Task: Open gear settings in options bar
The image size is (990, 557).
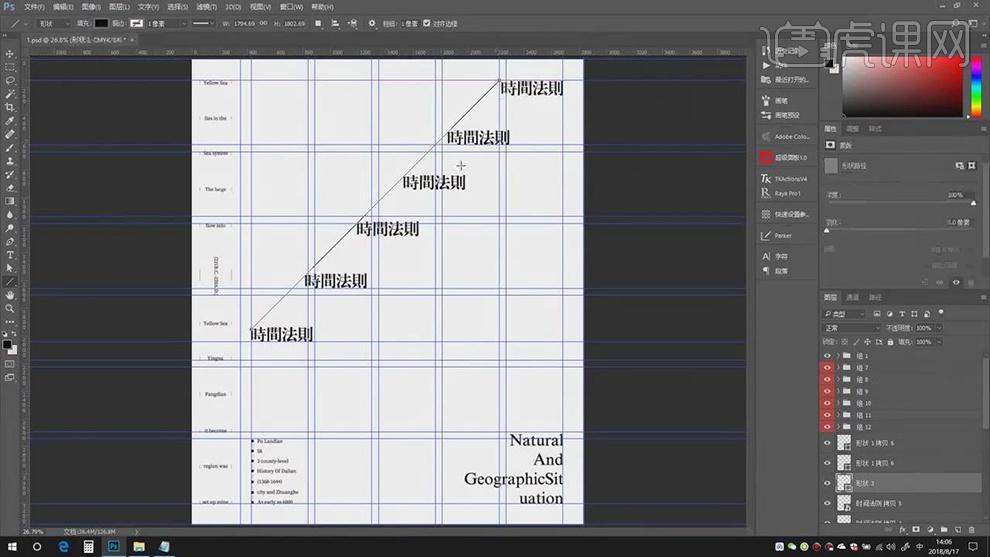Action: 372,23
